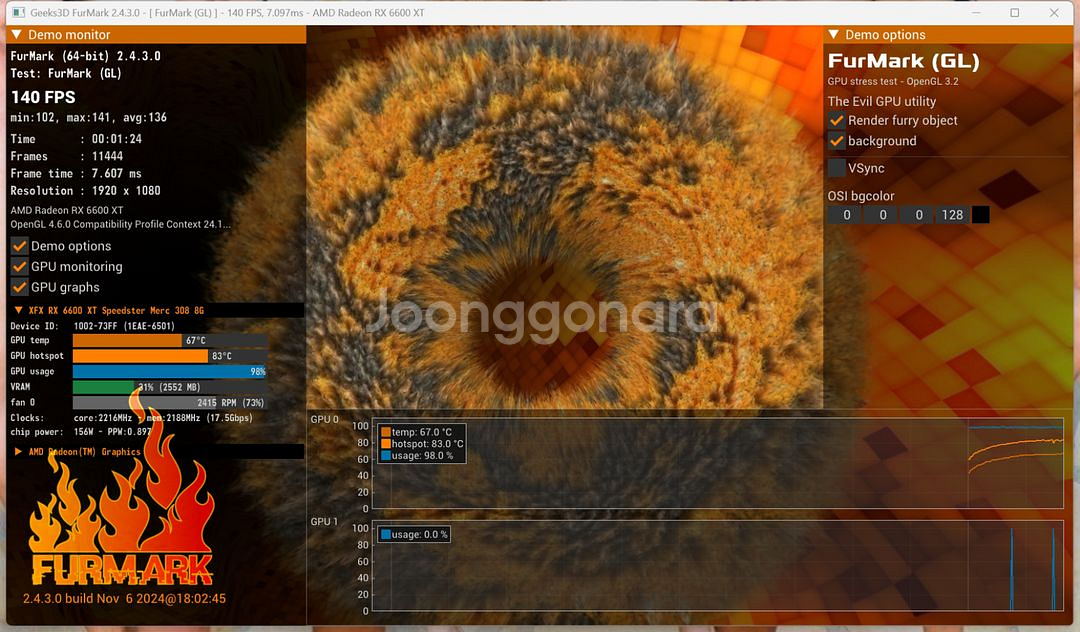This screenshot has height=632, width=1080.
Task: Click the OSI bgcolor black color swatch
Action: pos(980,215)
